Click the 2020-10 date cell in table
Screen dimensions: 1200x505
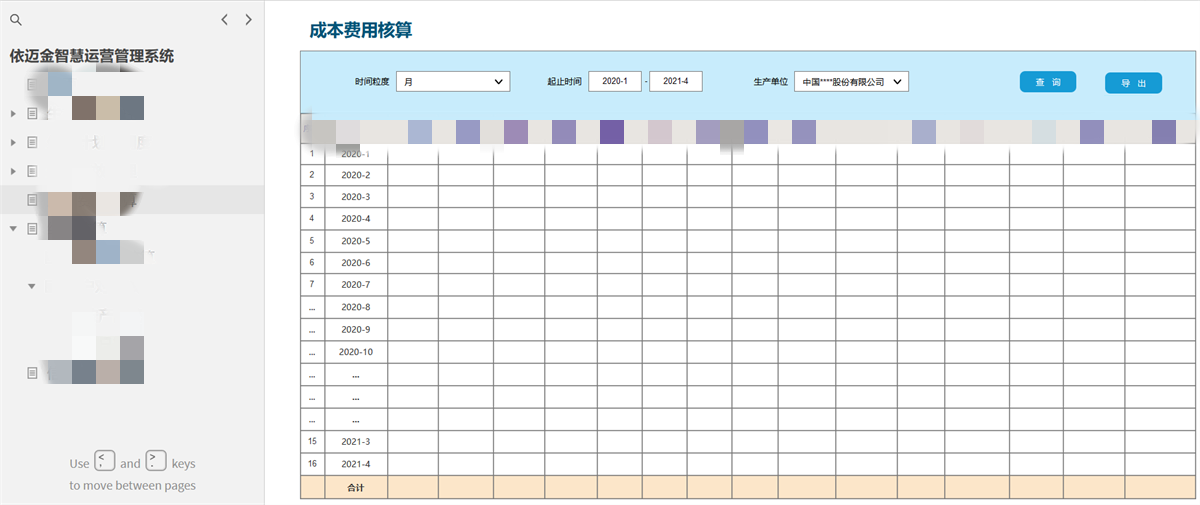point(355,352)
